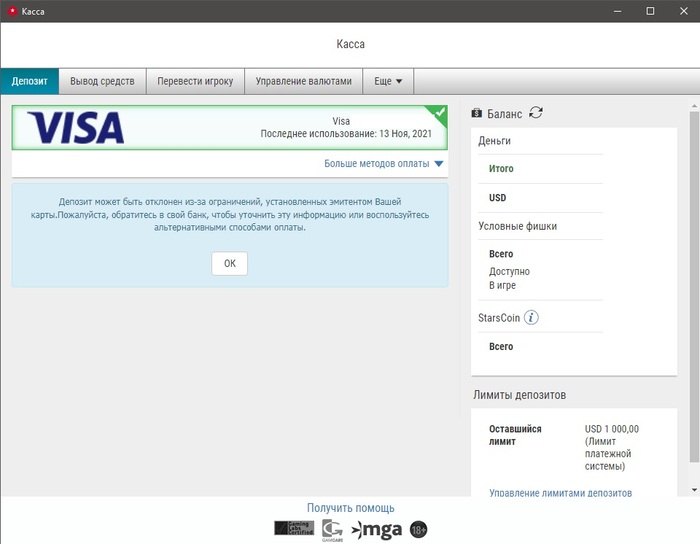
Task: Click the PokerStars logo in title bar
Action: 12,11
